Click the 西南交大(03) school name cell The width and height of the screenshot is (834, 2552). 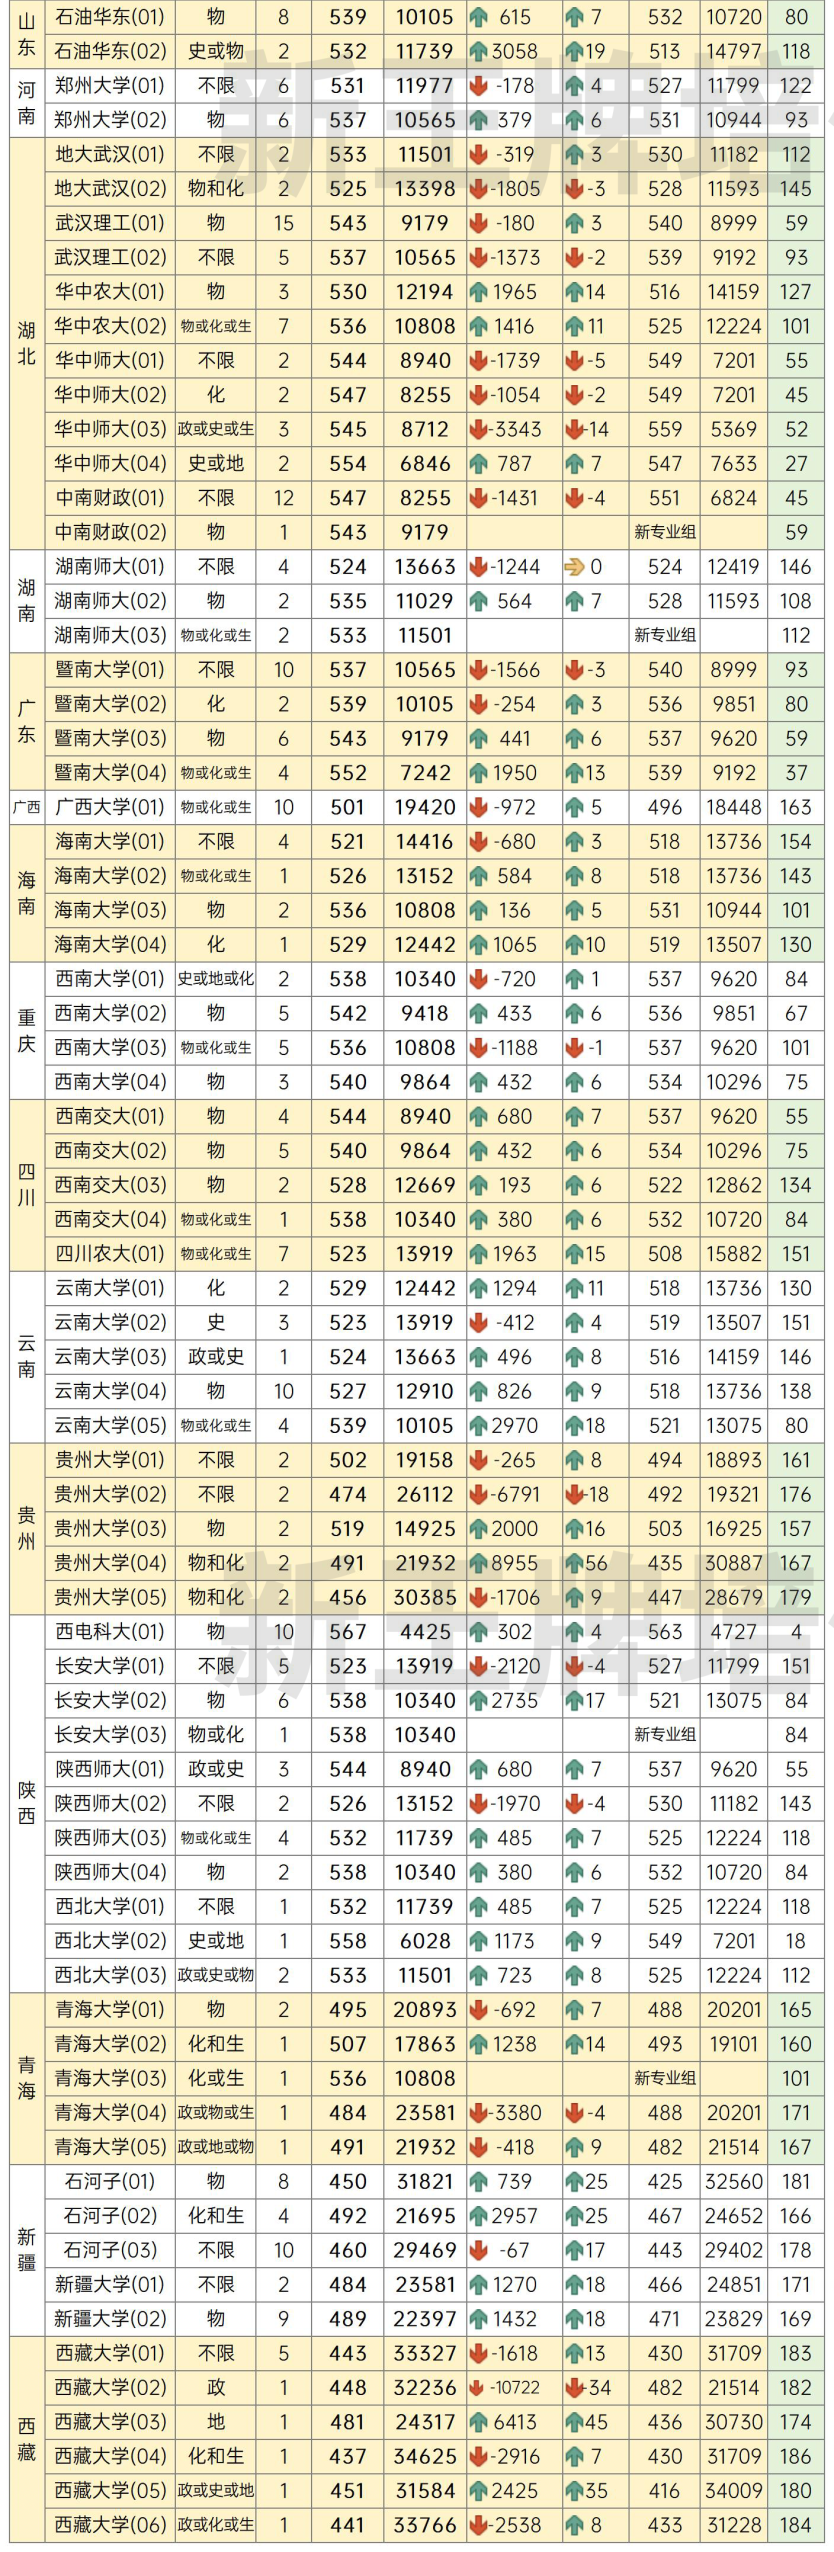[110, 1185]
